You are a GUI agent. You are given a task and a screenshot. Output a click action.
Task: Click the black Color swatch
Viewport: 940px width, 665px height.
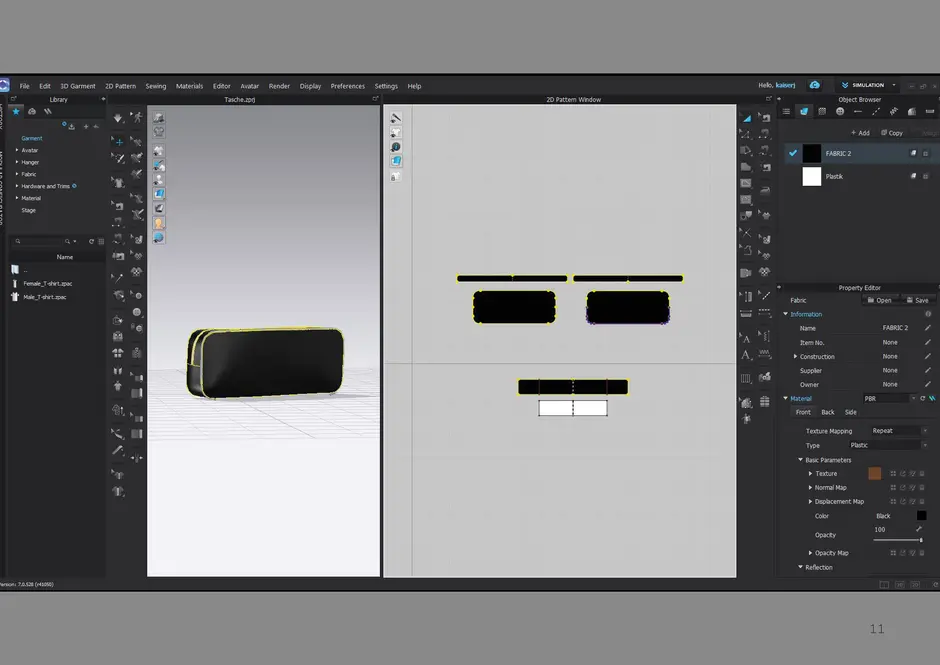pos(921,516)
